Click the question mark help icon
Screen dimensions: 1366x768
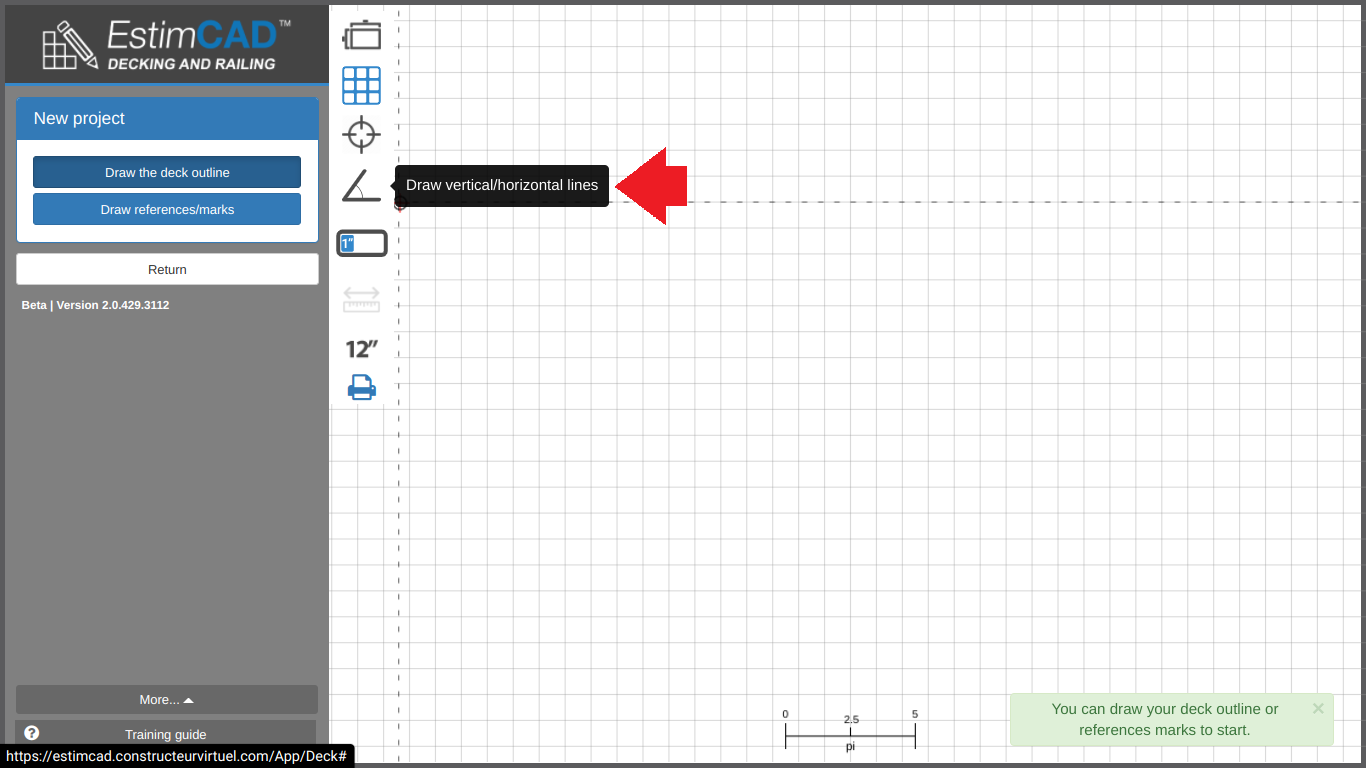32,733
